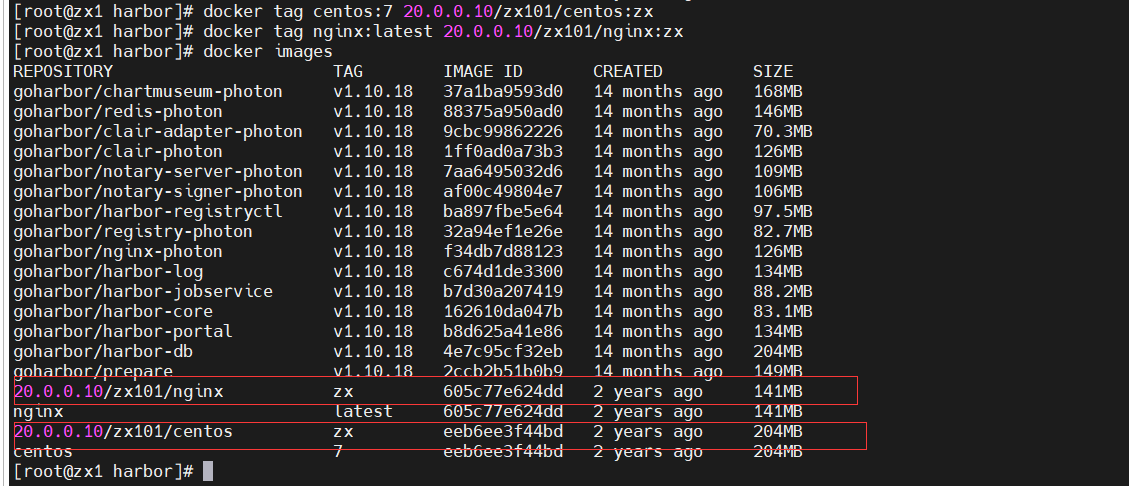Image resolution: width=1129 pixels, height=486 pixels.
Task: Select goharbor/registry-photon text
Action: 132,232
